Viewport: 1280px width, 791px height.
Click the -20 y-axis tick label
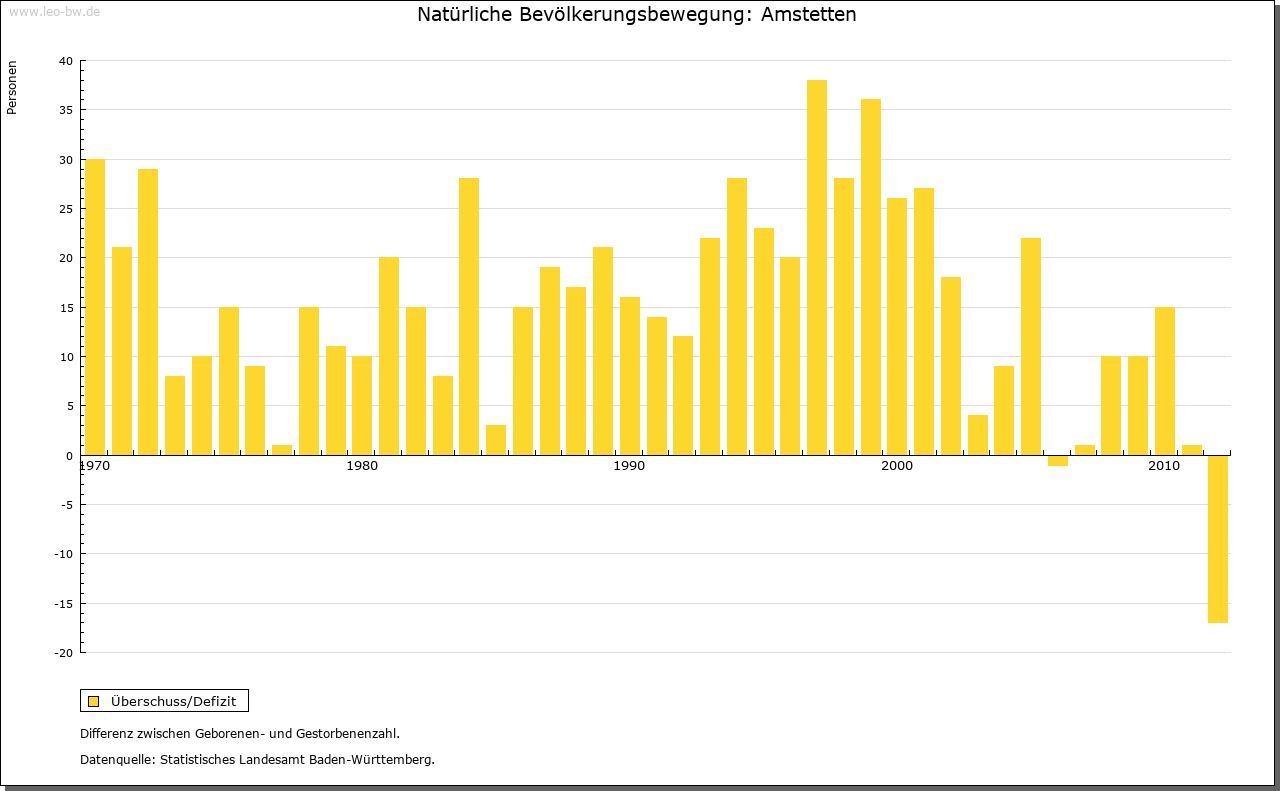pos(63,653)
